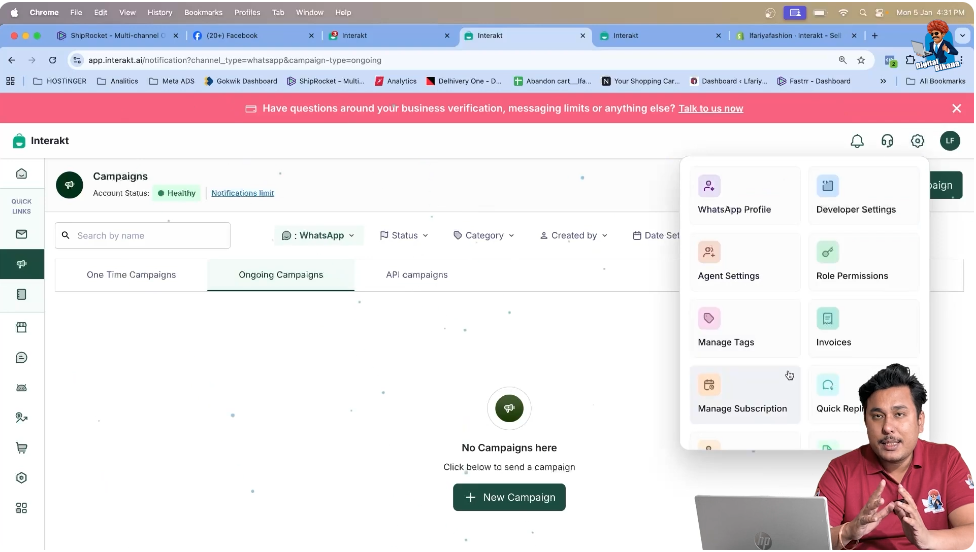976x552 pixels.
Task: Click the Search by name field
Action: tap(143, 235)
